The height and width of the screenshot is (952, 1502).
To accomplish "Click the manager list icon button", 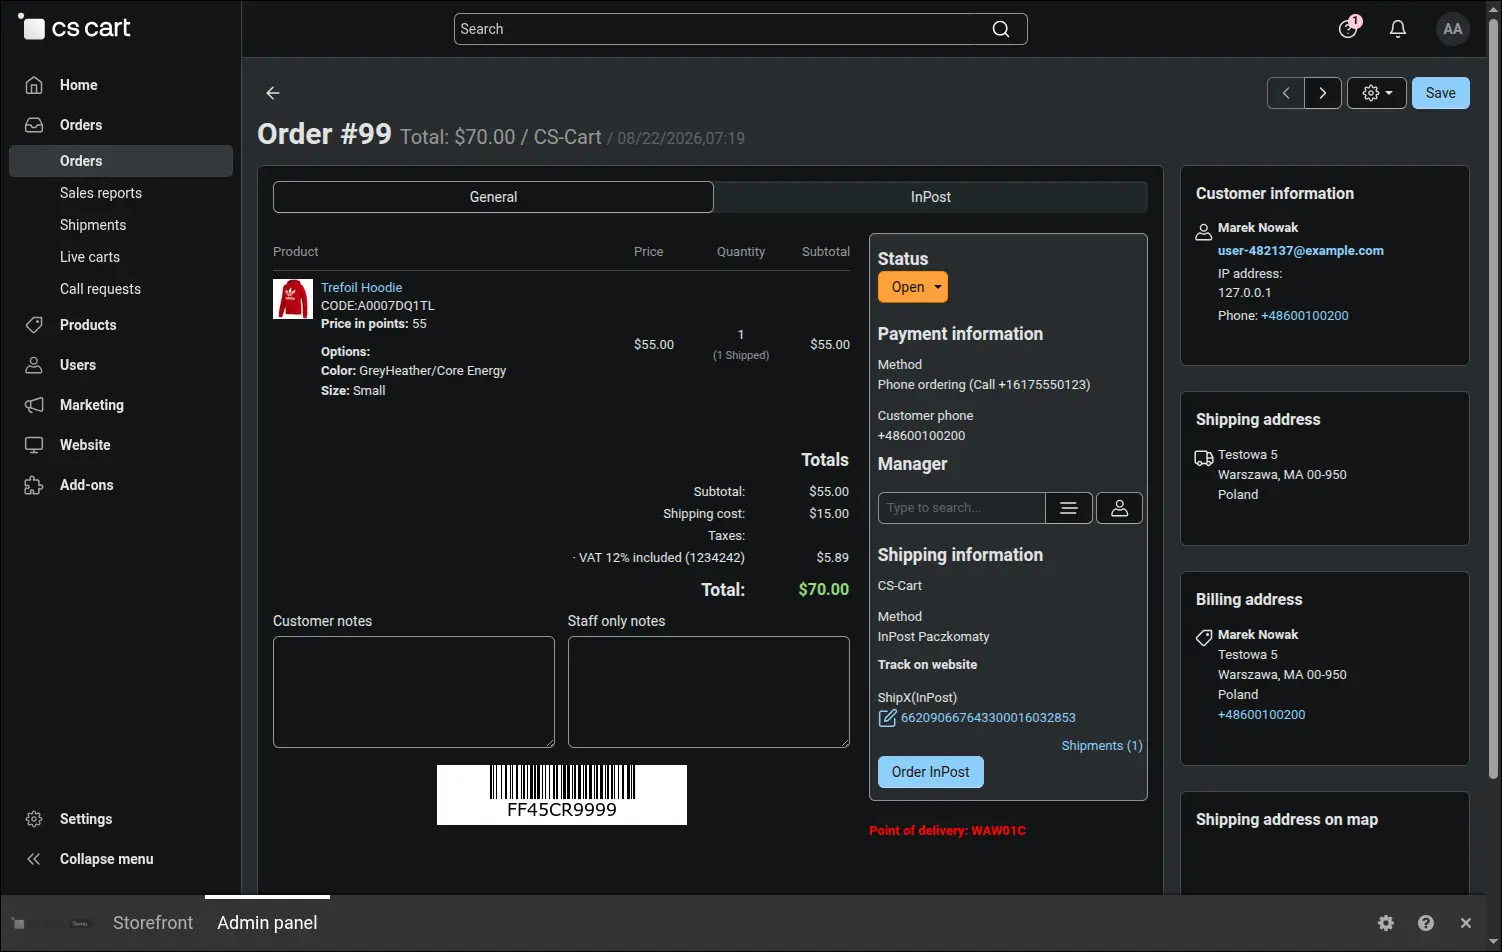I will [1069, 508].
